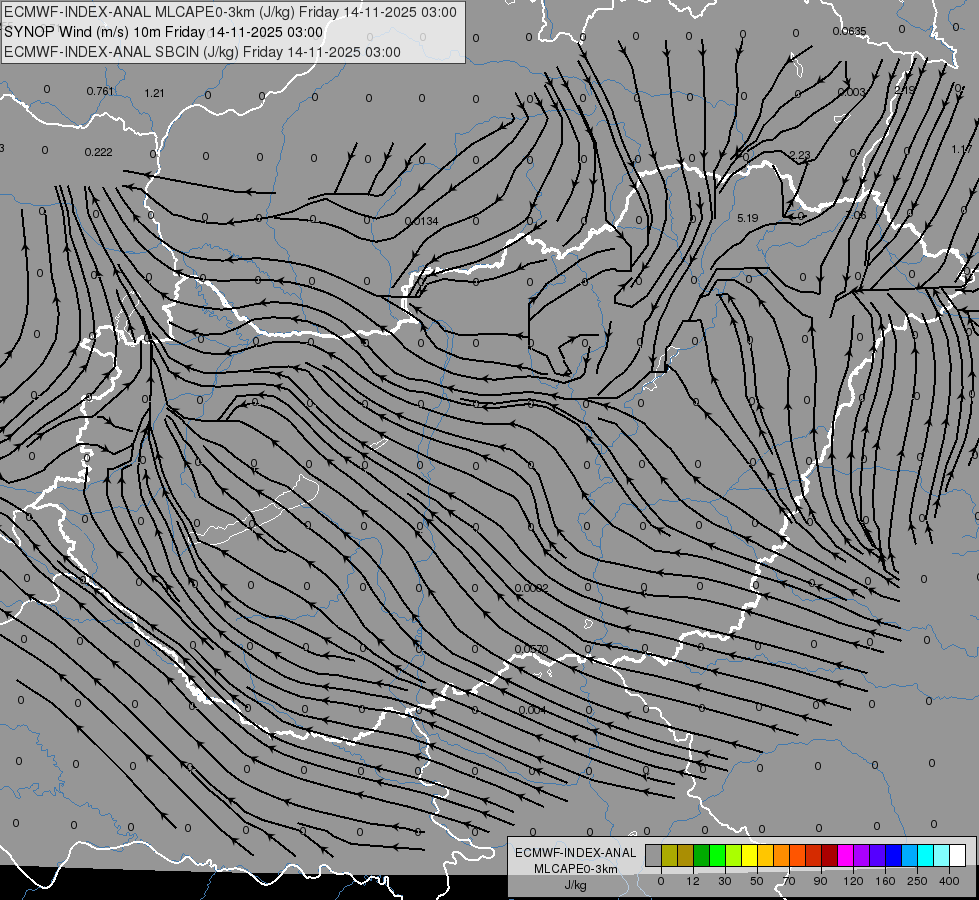The height and width of the screenshot is (900, 979).
Task: Click the 2.19 map value
Action: click(904, 90)
